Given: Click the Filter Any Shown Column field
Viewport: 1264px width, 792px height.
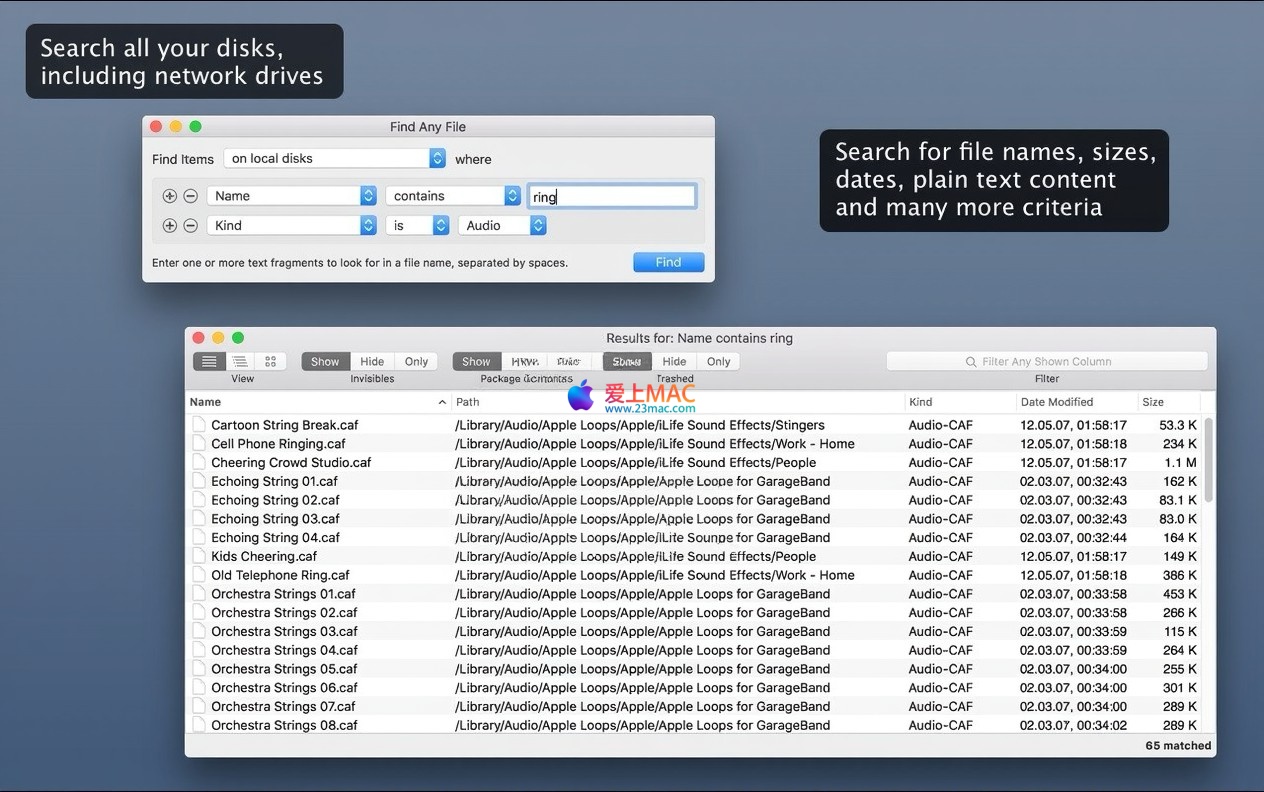Looking at the screenshot, I should [1046, 362].
